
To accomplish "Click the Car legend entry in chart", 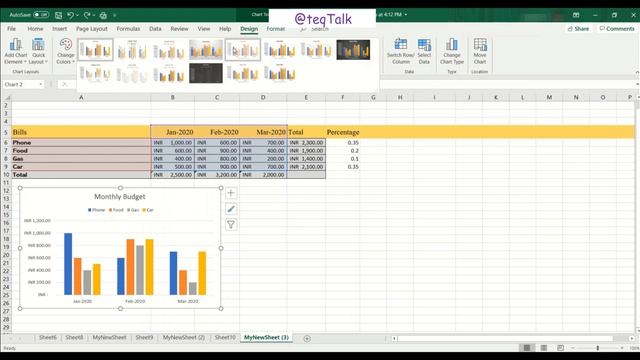I will click(x=148, y=210).
